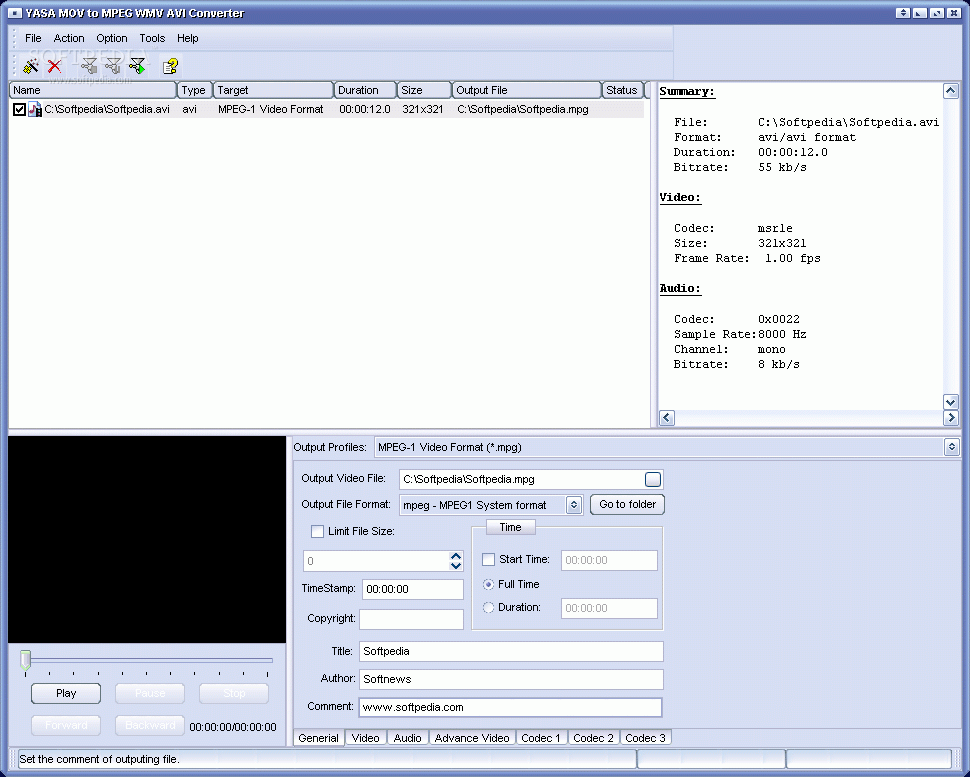Click the Start Time value field
This screenshot has width=970, height=777.
click(x=609, y=560)
